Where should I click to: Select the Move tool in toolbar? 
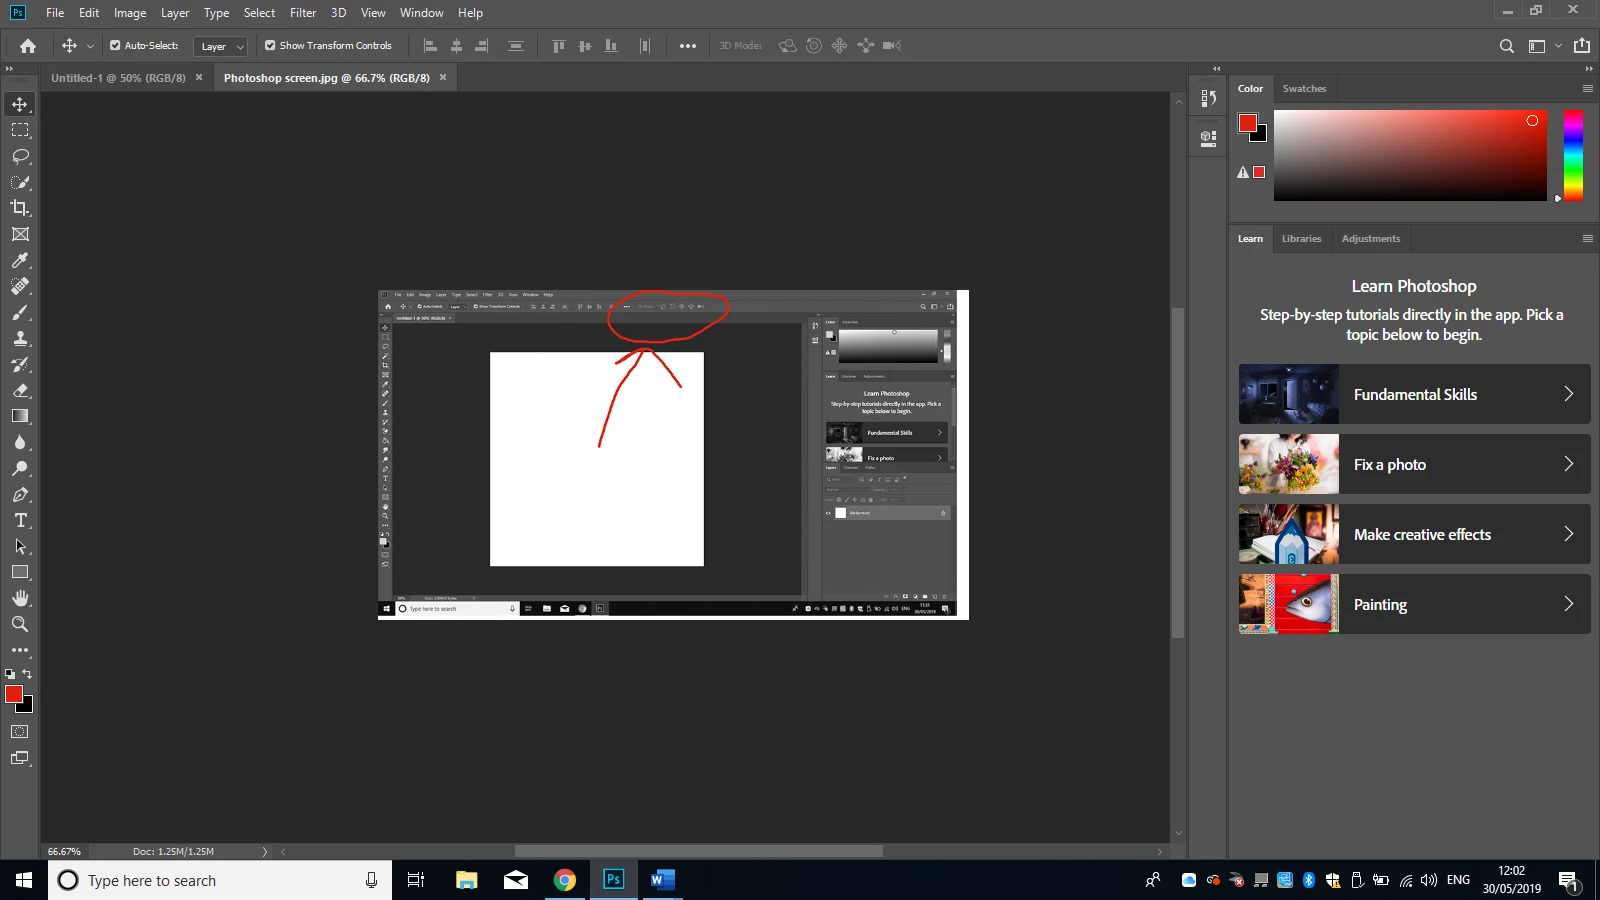point(20,104)
